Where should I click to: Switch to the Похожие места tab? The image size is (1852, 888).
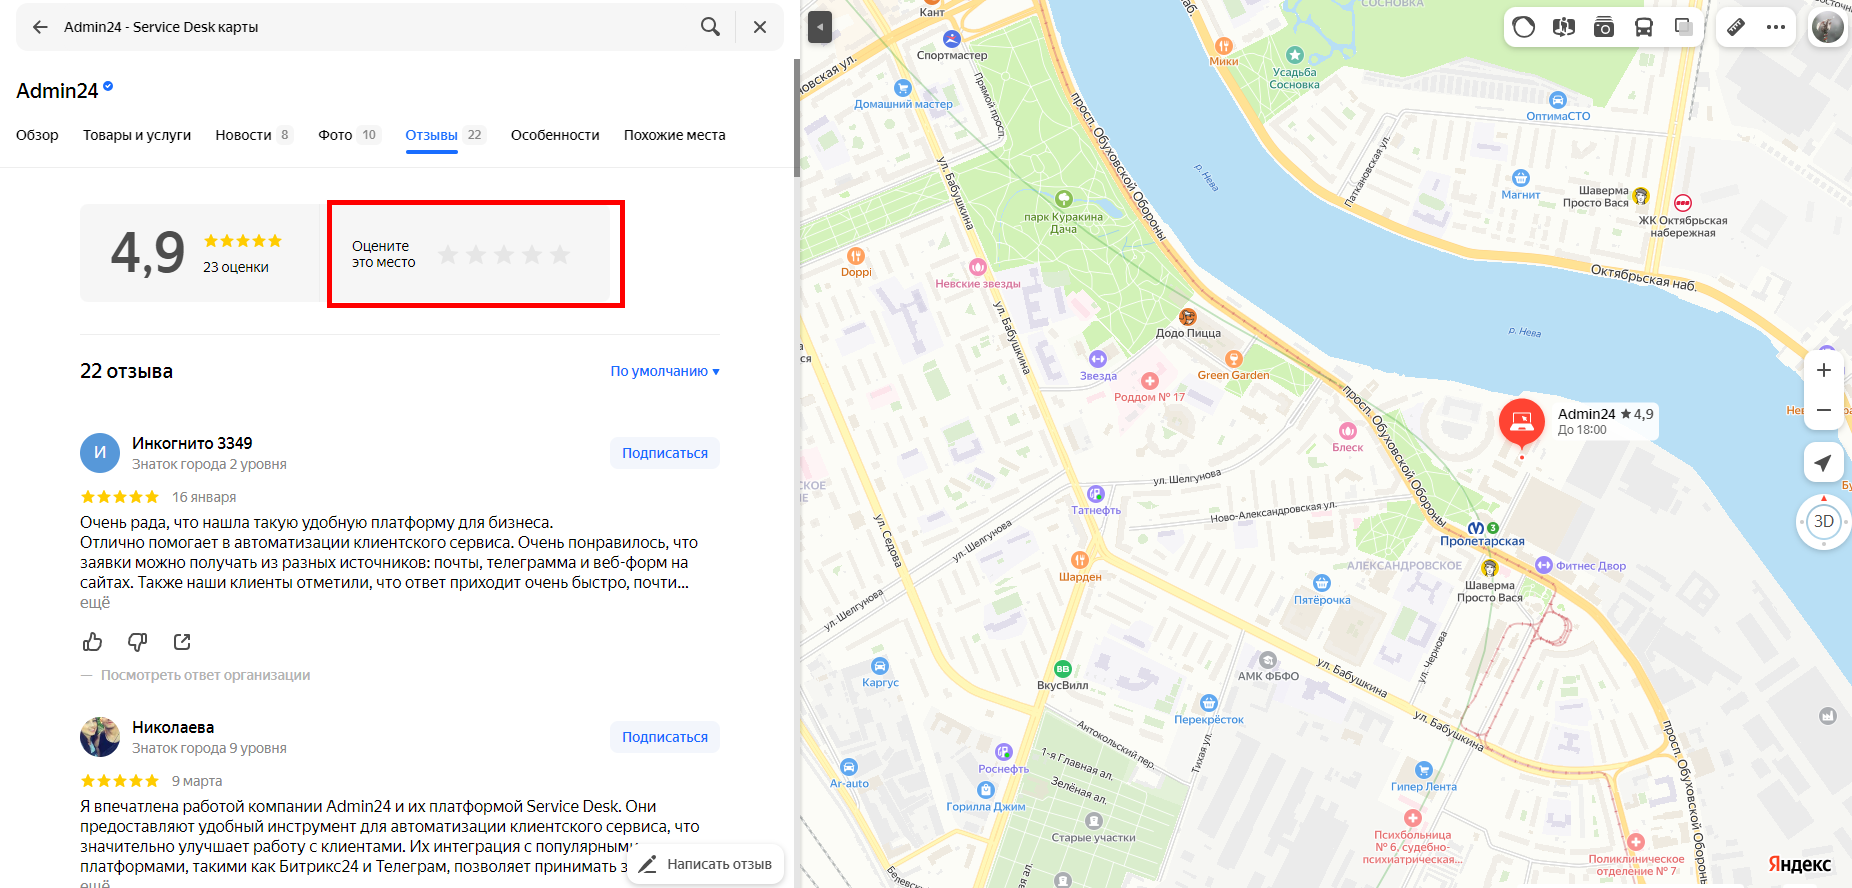pos(675,135)
